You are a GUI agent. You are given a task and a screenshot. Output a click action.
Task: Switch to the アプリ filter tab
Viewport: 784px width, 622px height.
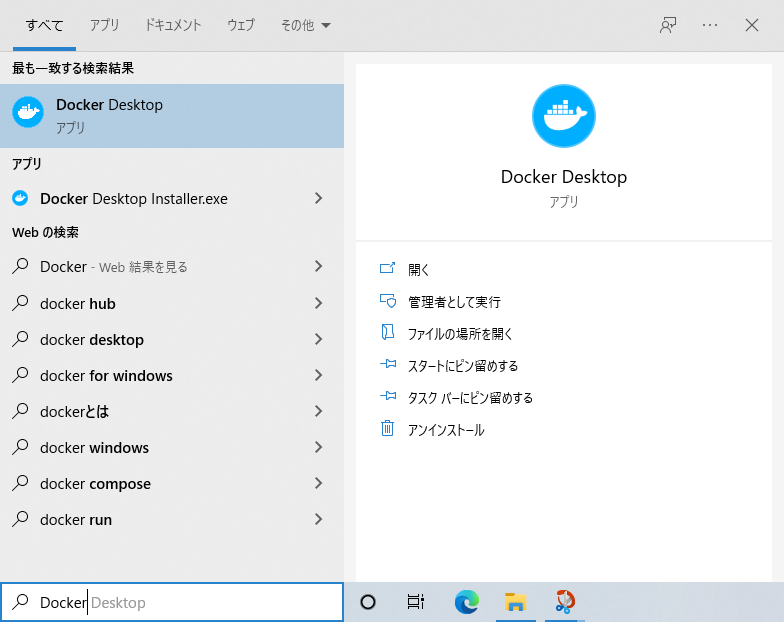click(x=104, y=25)
